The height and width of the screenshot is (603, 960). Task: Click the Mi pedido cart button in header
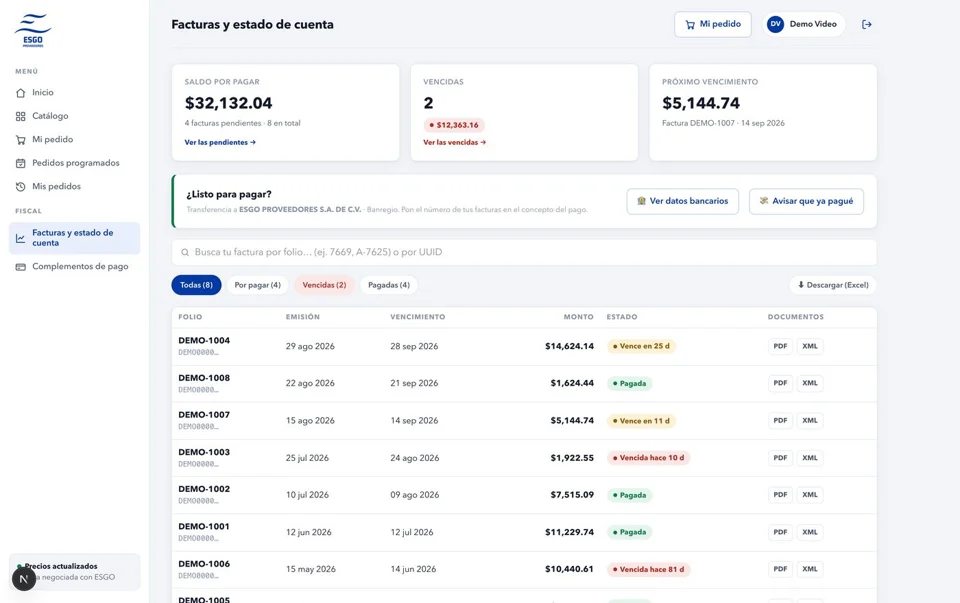[x=713, y=24]
